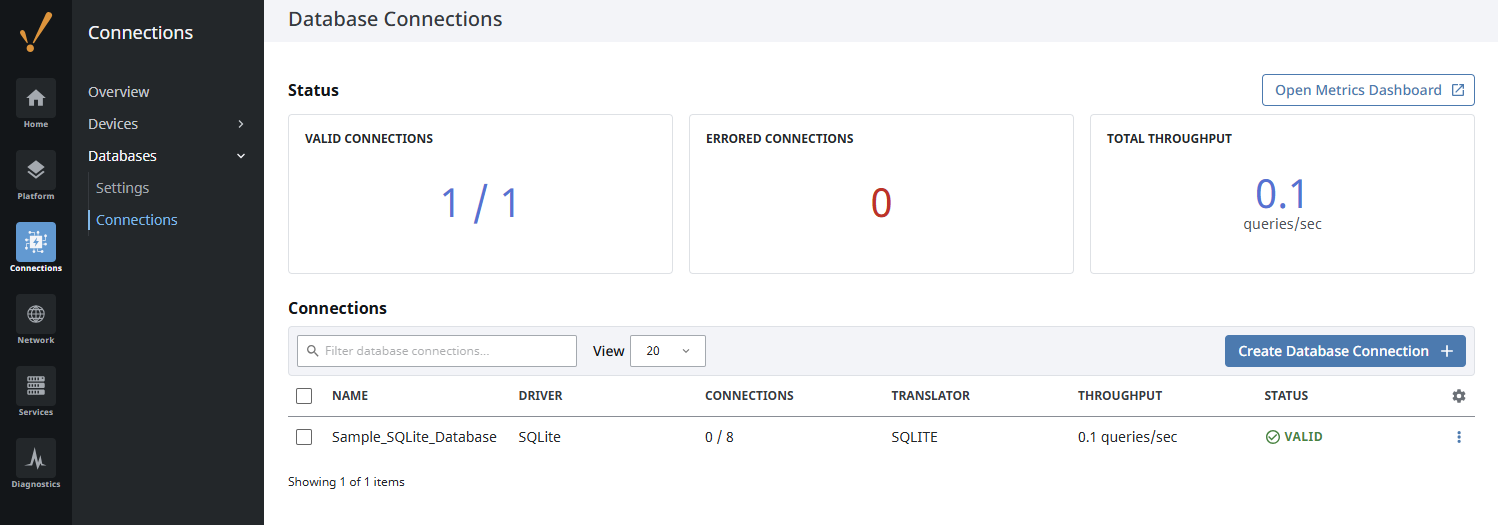Image resolution: width=1498 pixels, height=525 pixels.
Task: Collapse the Databases menu section
Action: [167, 156]
